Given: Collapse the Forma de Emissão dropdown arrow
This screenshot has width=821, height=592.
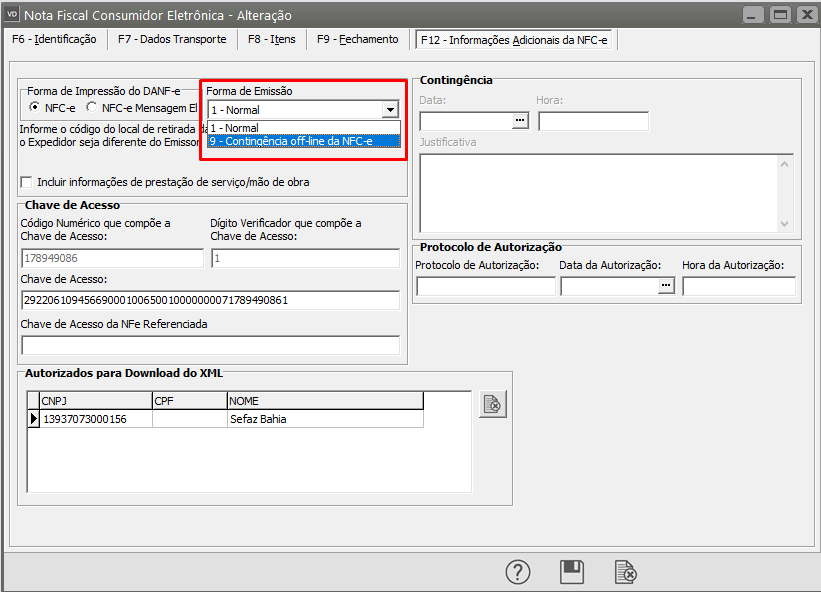Looking at the screenshot, I should 390,110.
